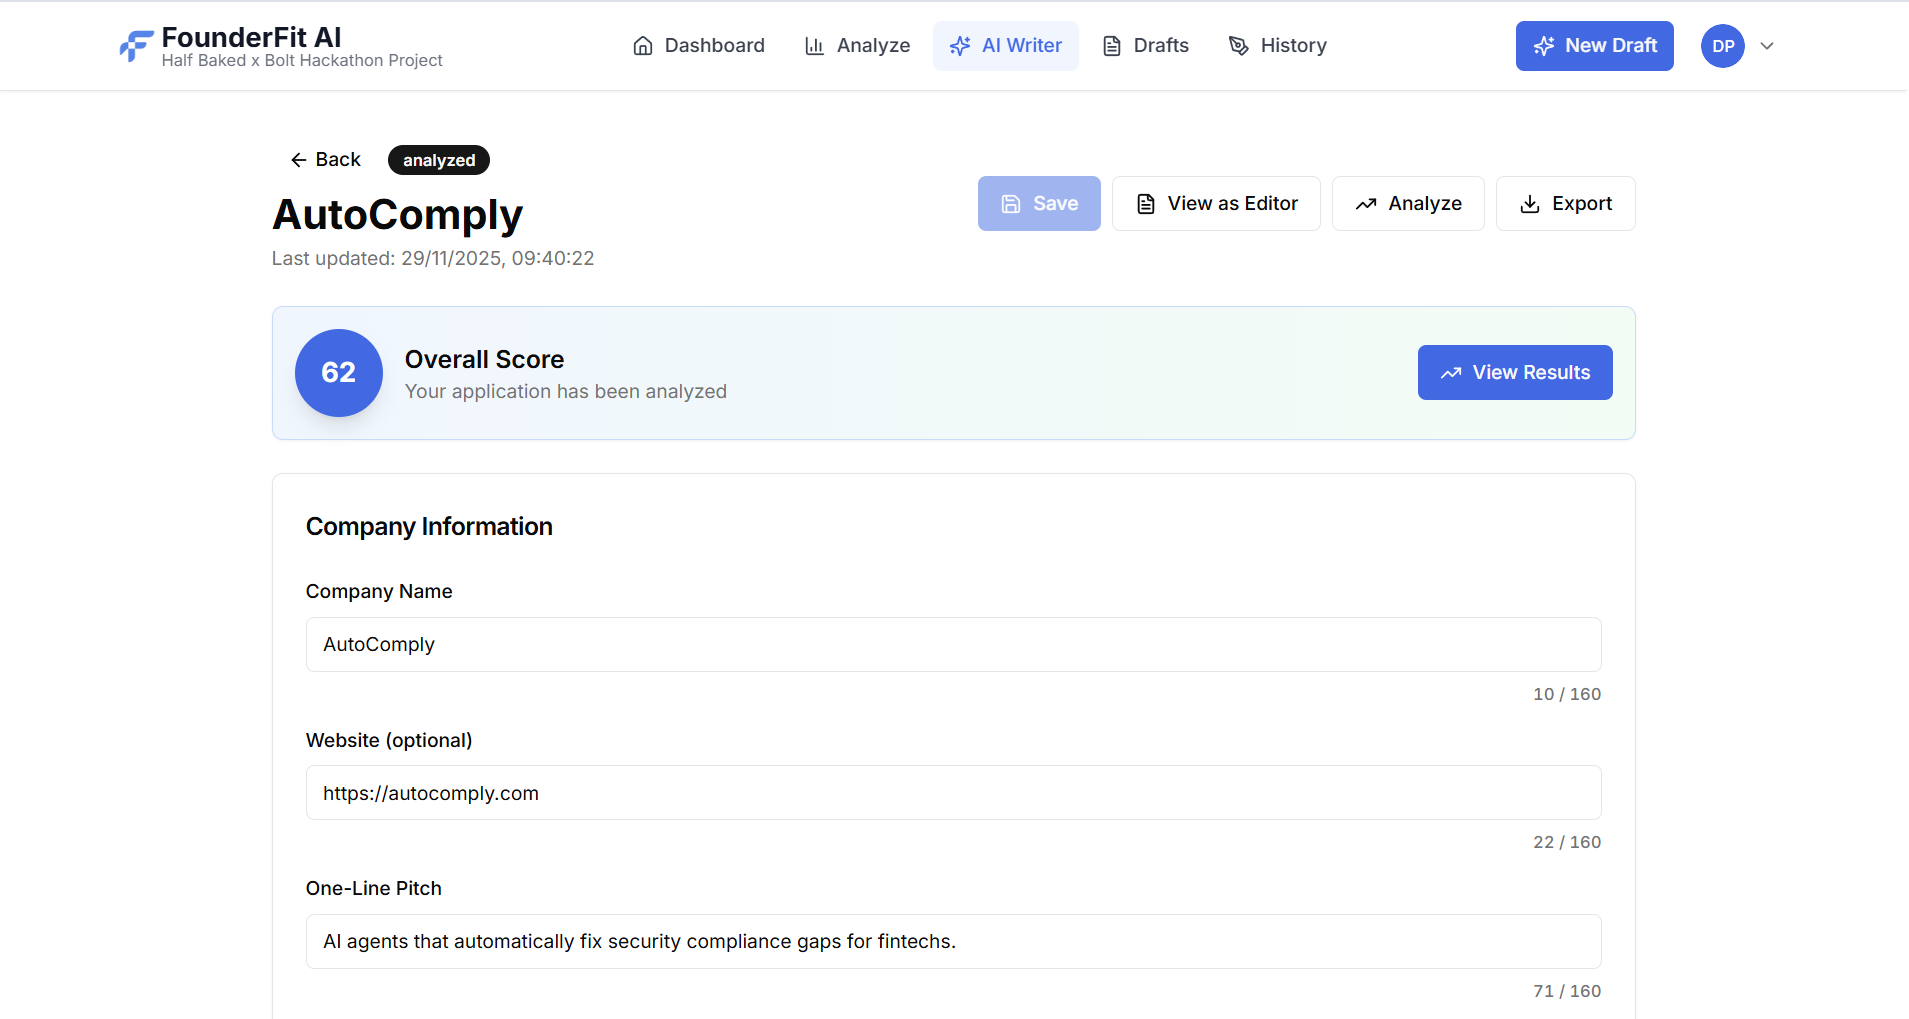Screen dimensions: 1909x1019
Task: Click the History tag icon
Action: pyautogui.click(x=1238, y=46)
